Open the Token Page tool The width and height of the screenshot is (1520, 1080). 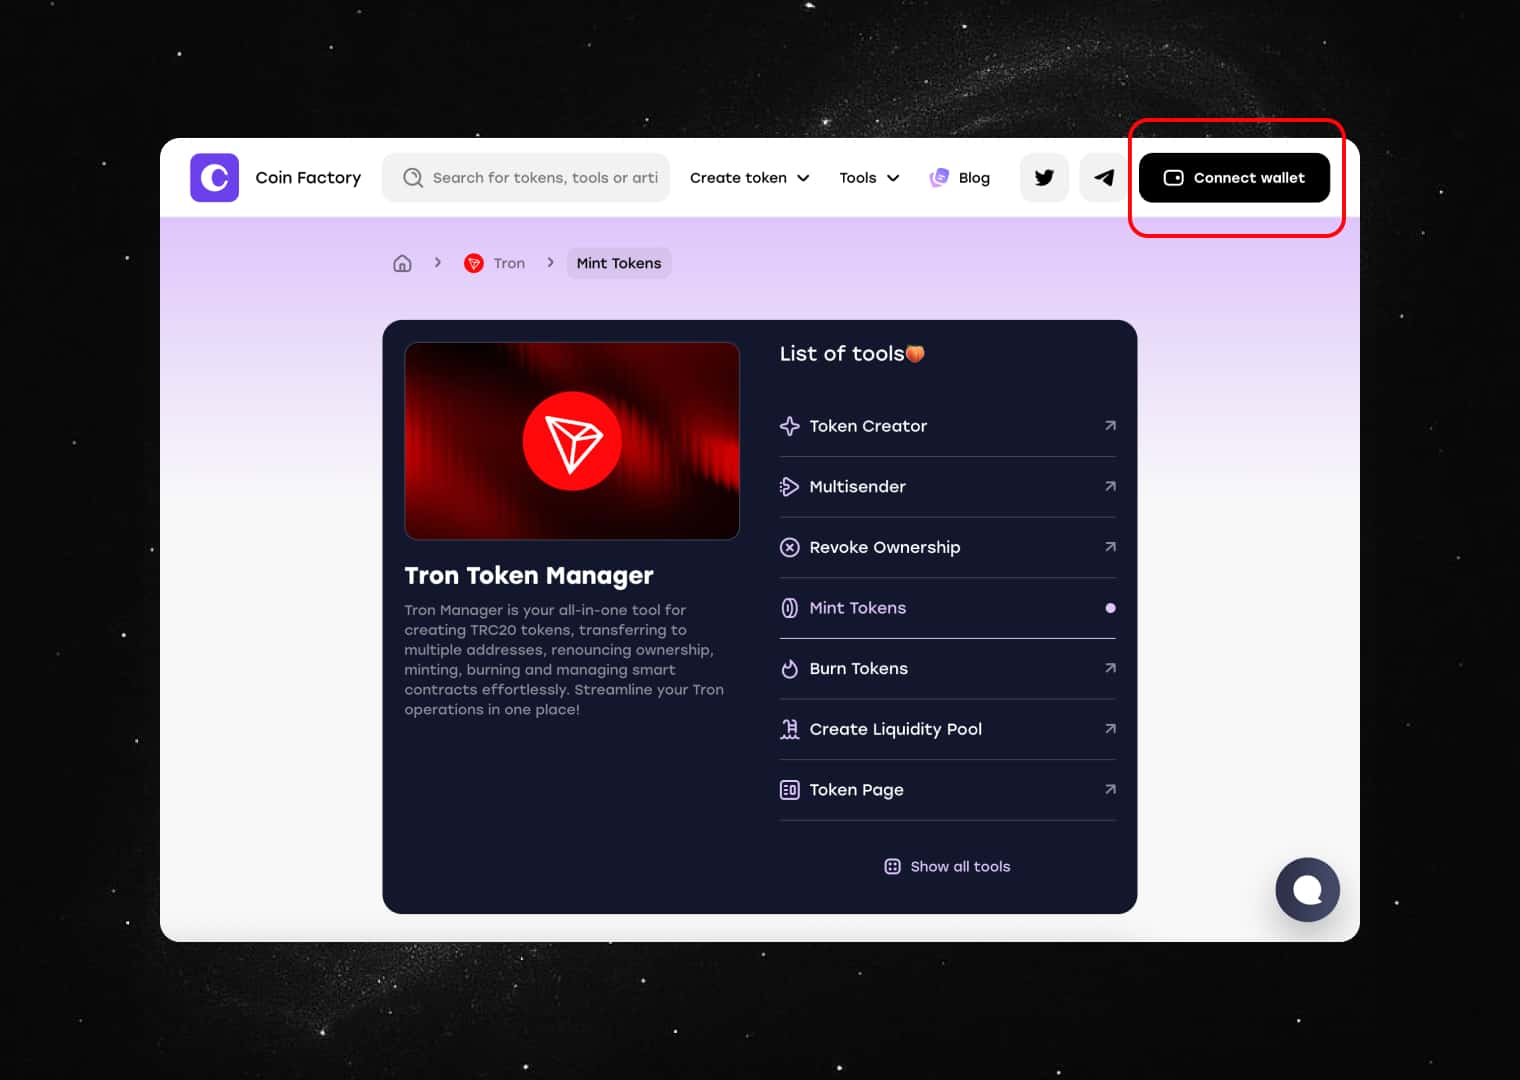click(x=947, y=790)
